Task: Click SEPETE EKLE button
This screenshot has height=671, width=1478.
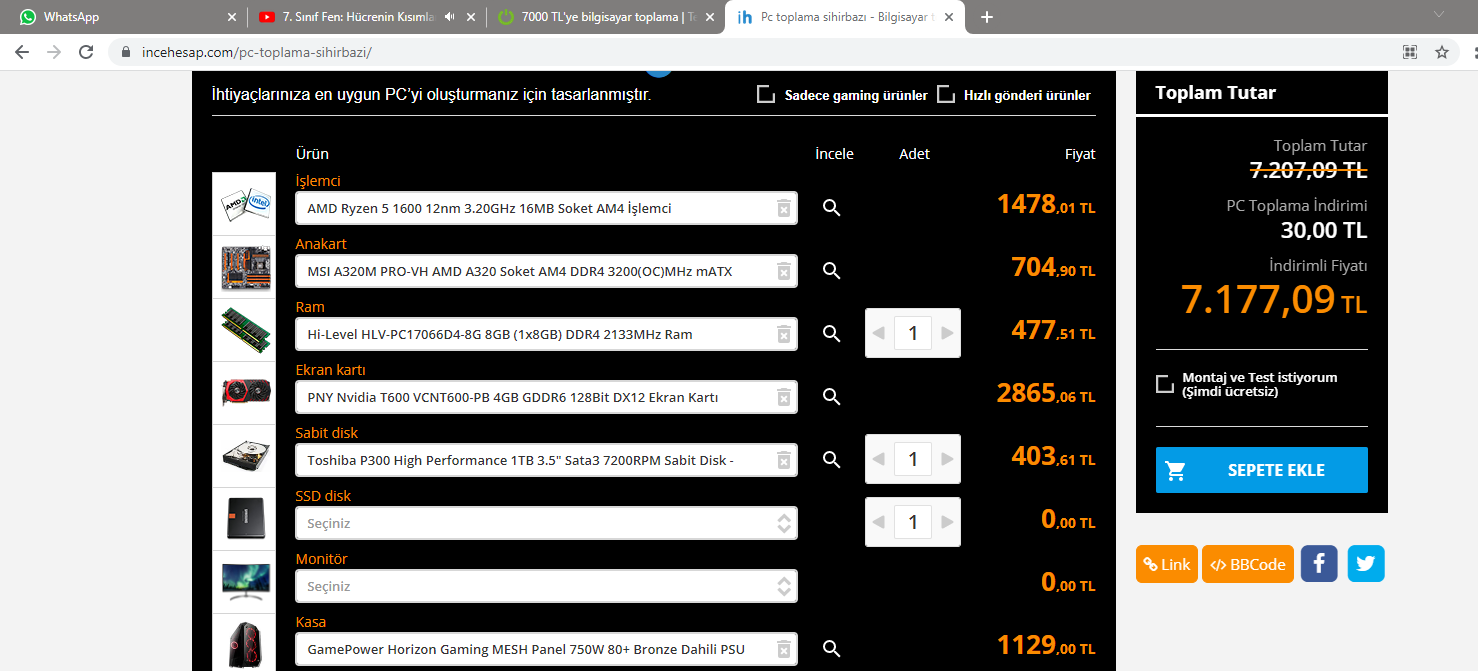Action: point(1262,470)
